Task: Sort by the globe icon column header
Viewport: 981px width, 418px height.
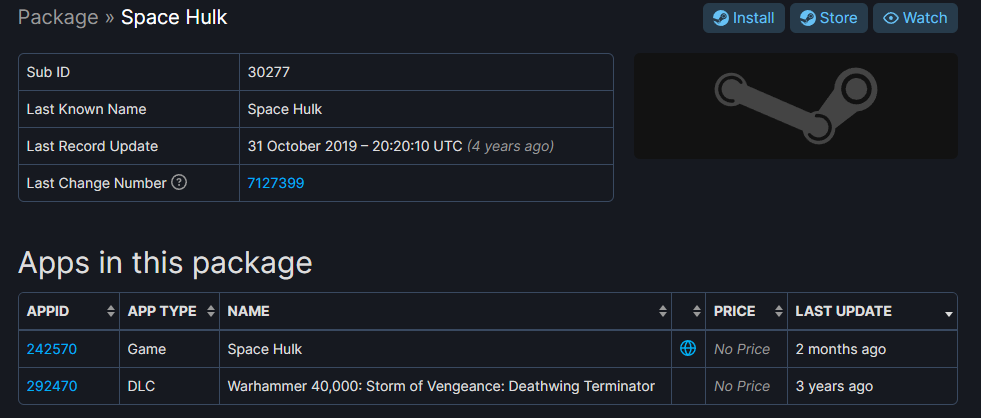Action: point(688,311)
